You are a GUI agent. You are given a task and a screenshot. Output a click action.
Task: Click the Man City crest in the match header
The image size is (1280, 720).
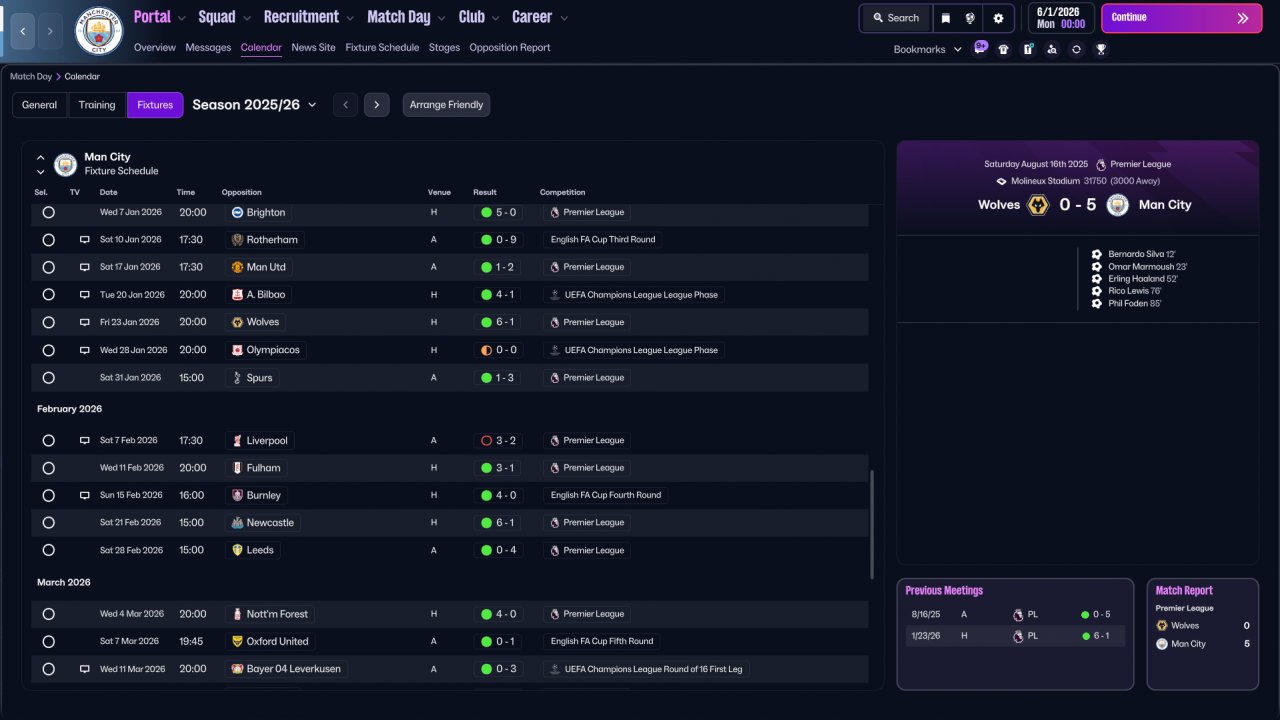(1118, 205)
